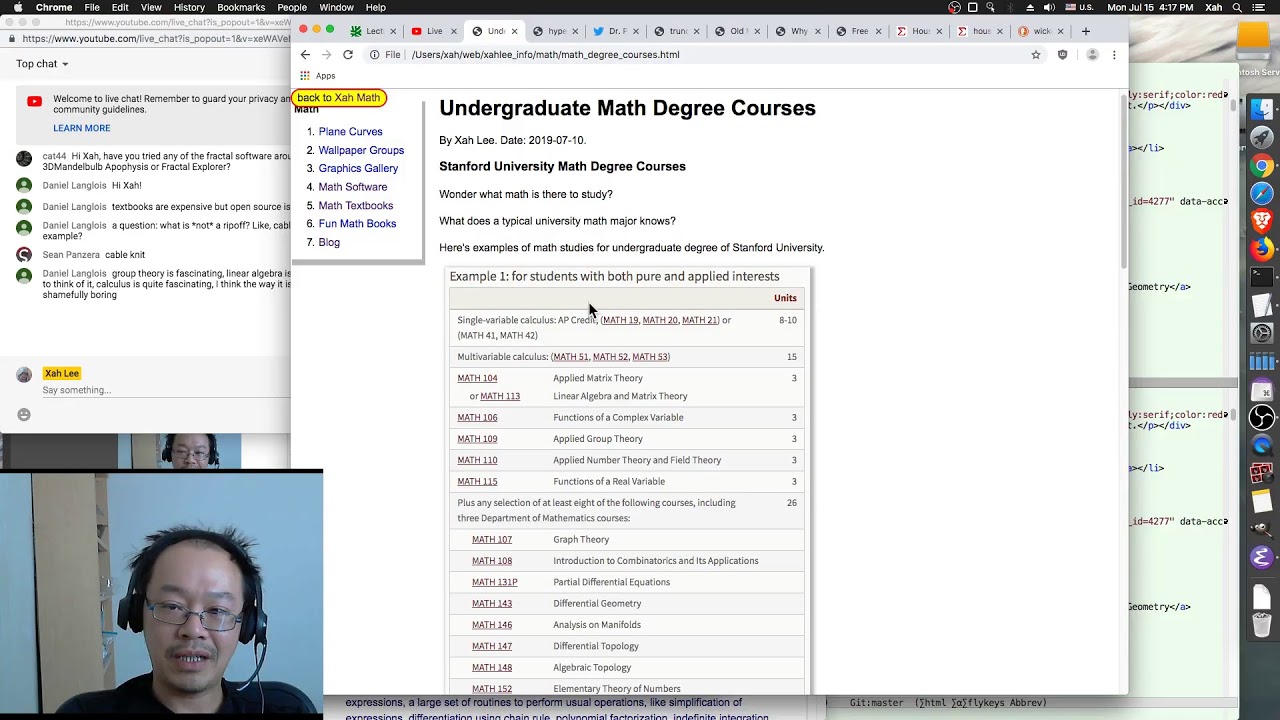Open a new Chrome tab
1280x720 pixels.
(x=1086, y=31)
